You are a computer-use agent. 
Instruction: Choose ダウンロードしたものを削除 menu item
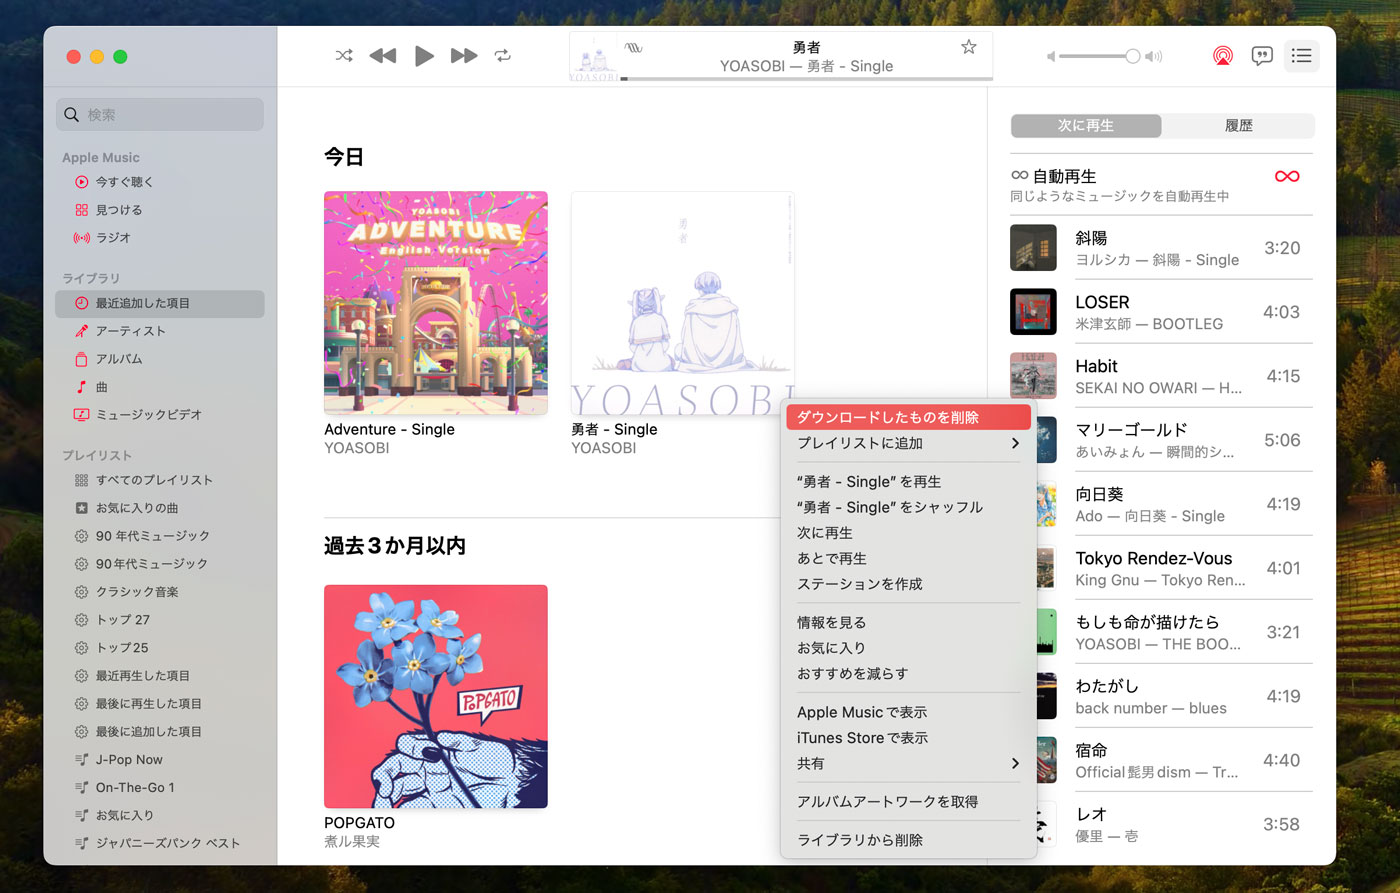[x=908, y=417]
